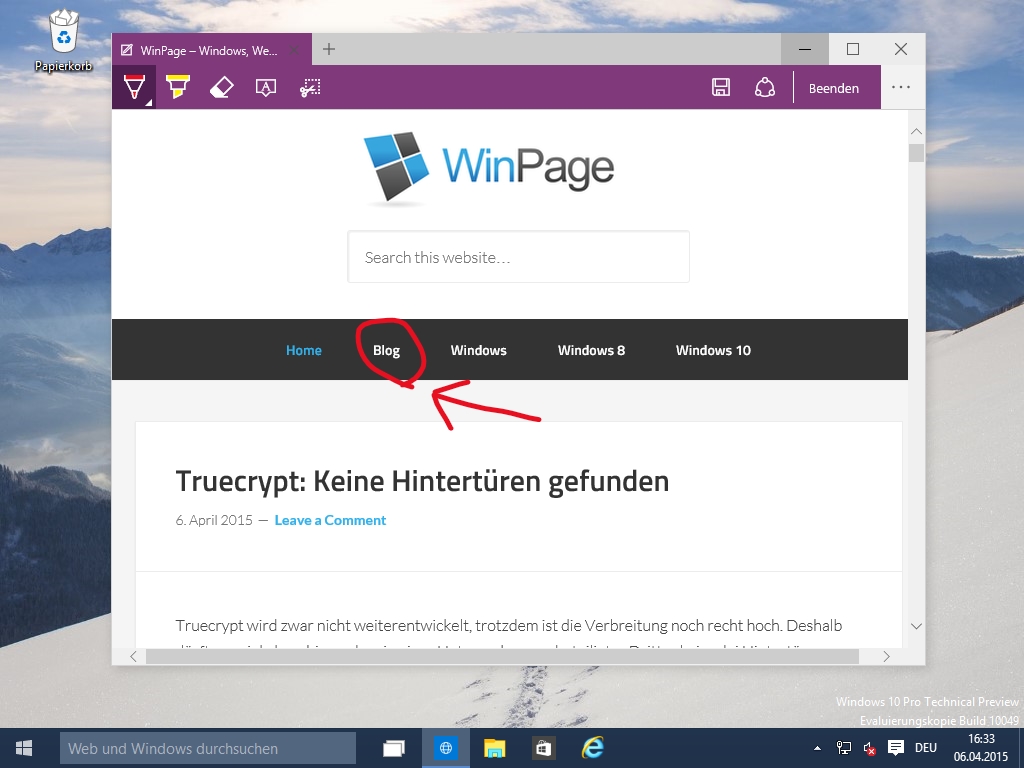Open Task View in the taskbar
Image resolution: width=1024 pixels, height=768 pixels.
click(x=394, y=748)
